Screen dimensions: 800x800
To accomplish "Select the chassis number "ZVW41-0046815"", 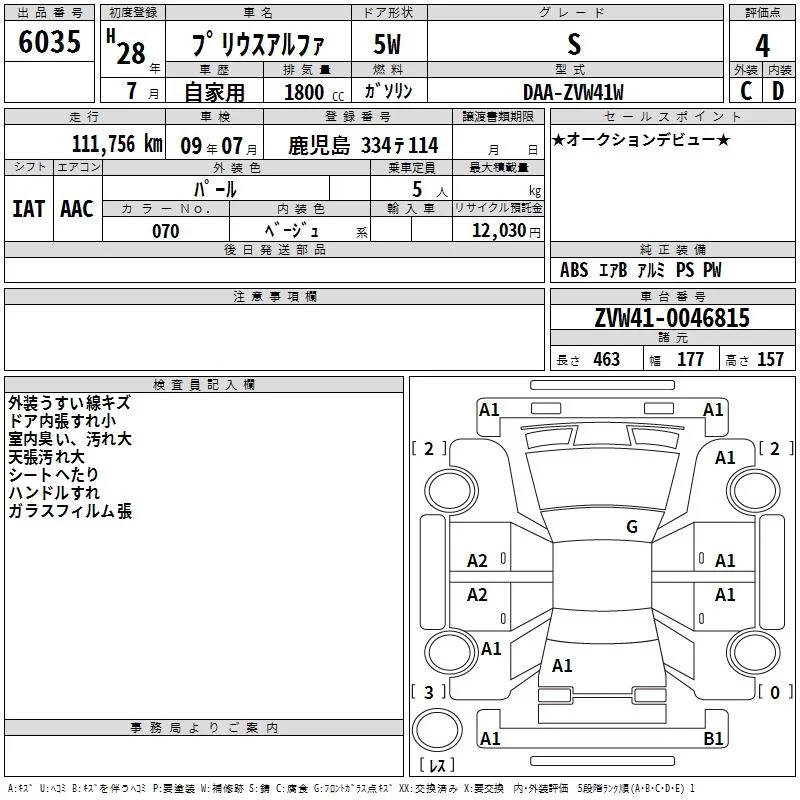I will [x=672, y=318].
